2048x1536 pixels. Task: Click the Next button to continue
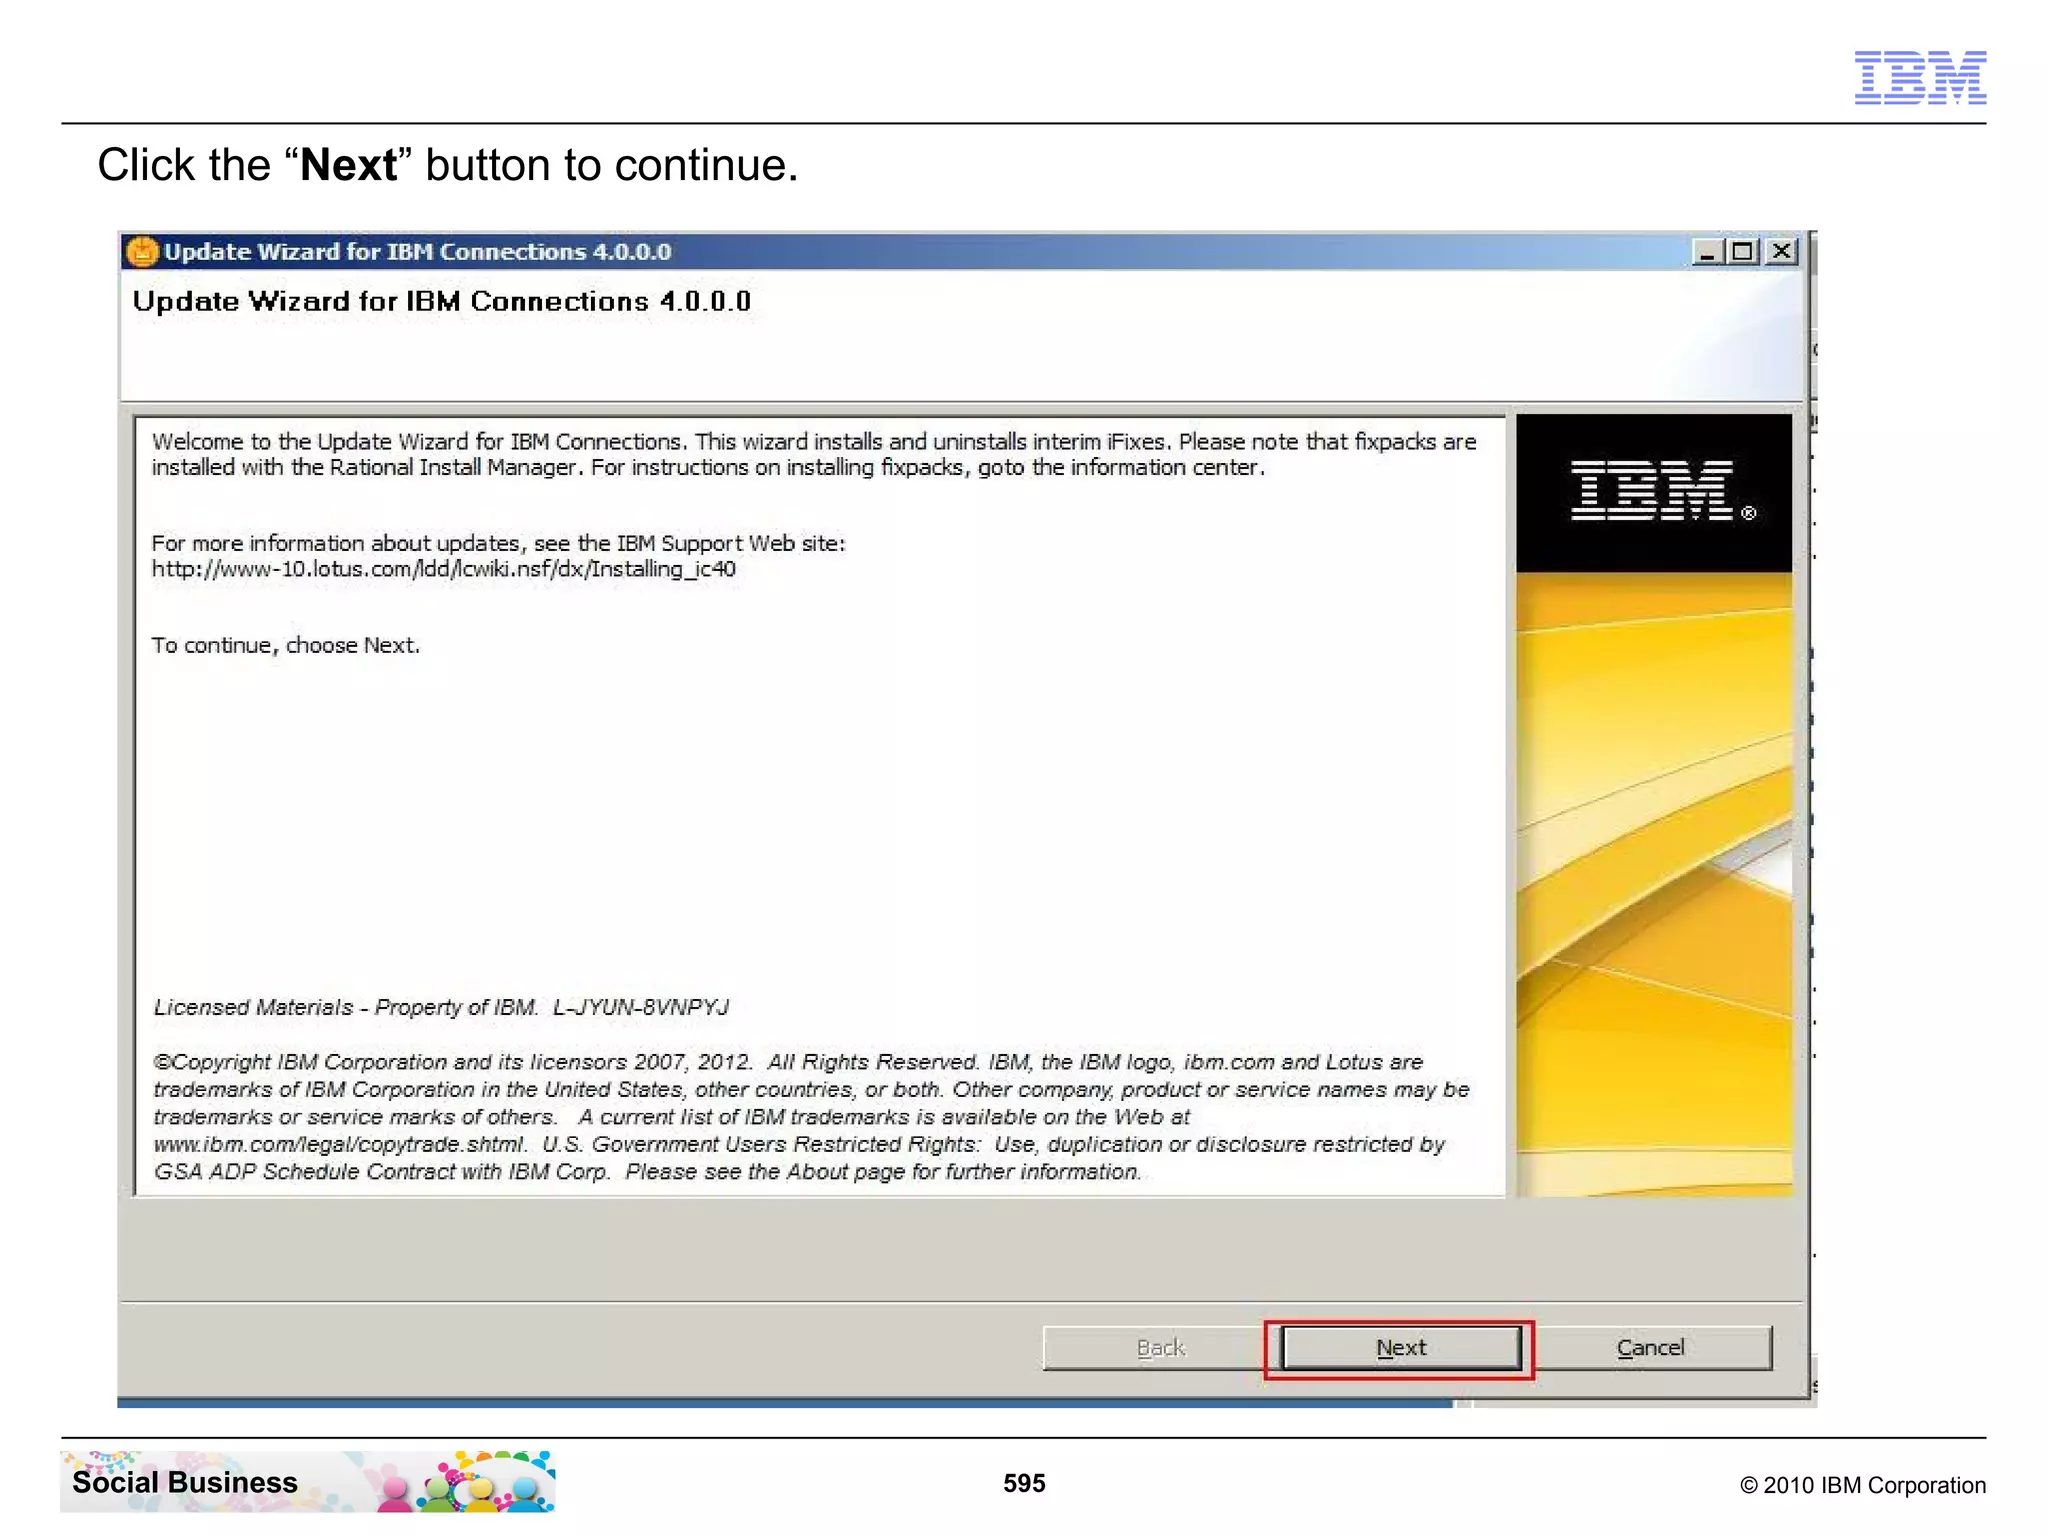pyautogui.click(x=1400, y=1348)
